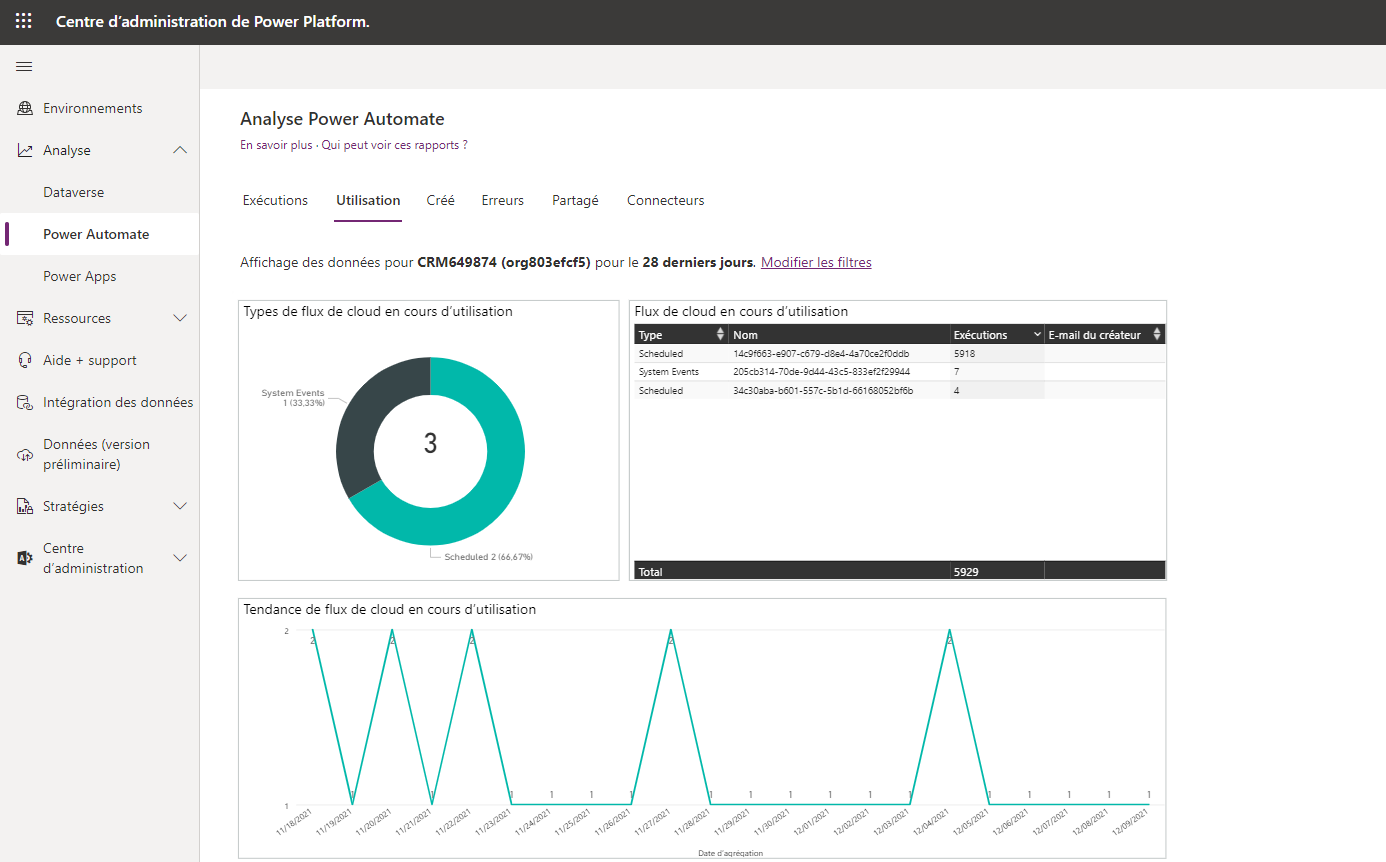Click the Analyse chart icon
Viewport: 1386px width, 862px height.
point(25,150)
